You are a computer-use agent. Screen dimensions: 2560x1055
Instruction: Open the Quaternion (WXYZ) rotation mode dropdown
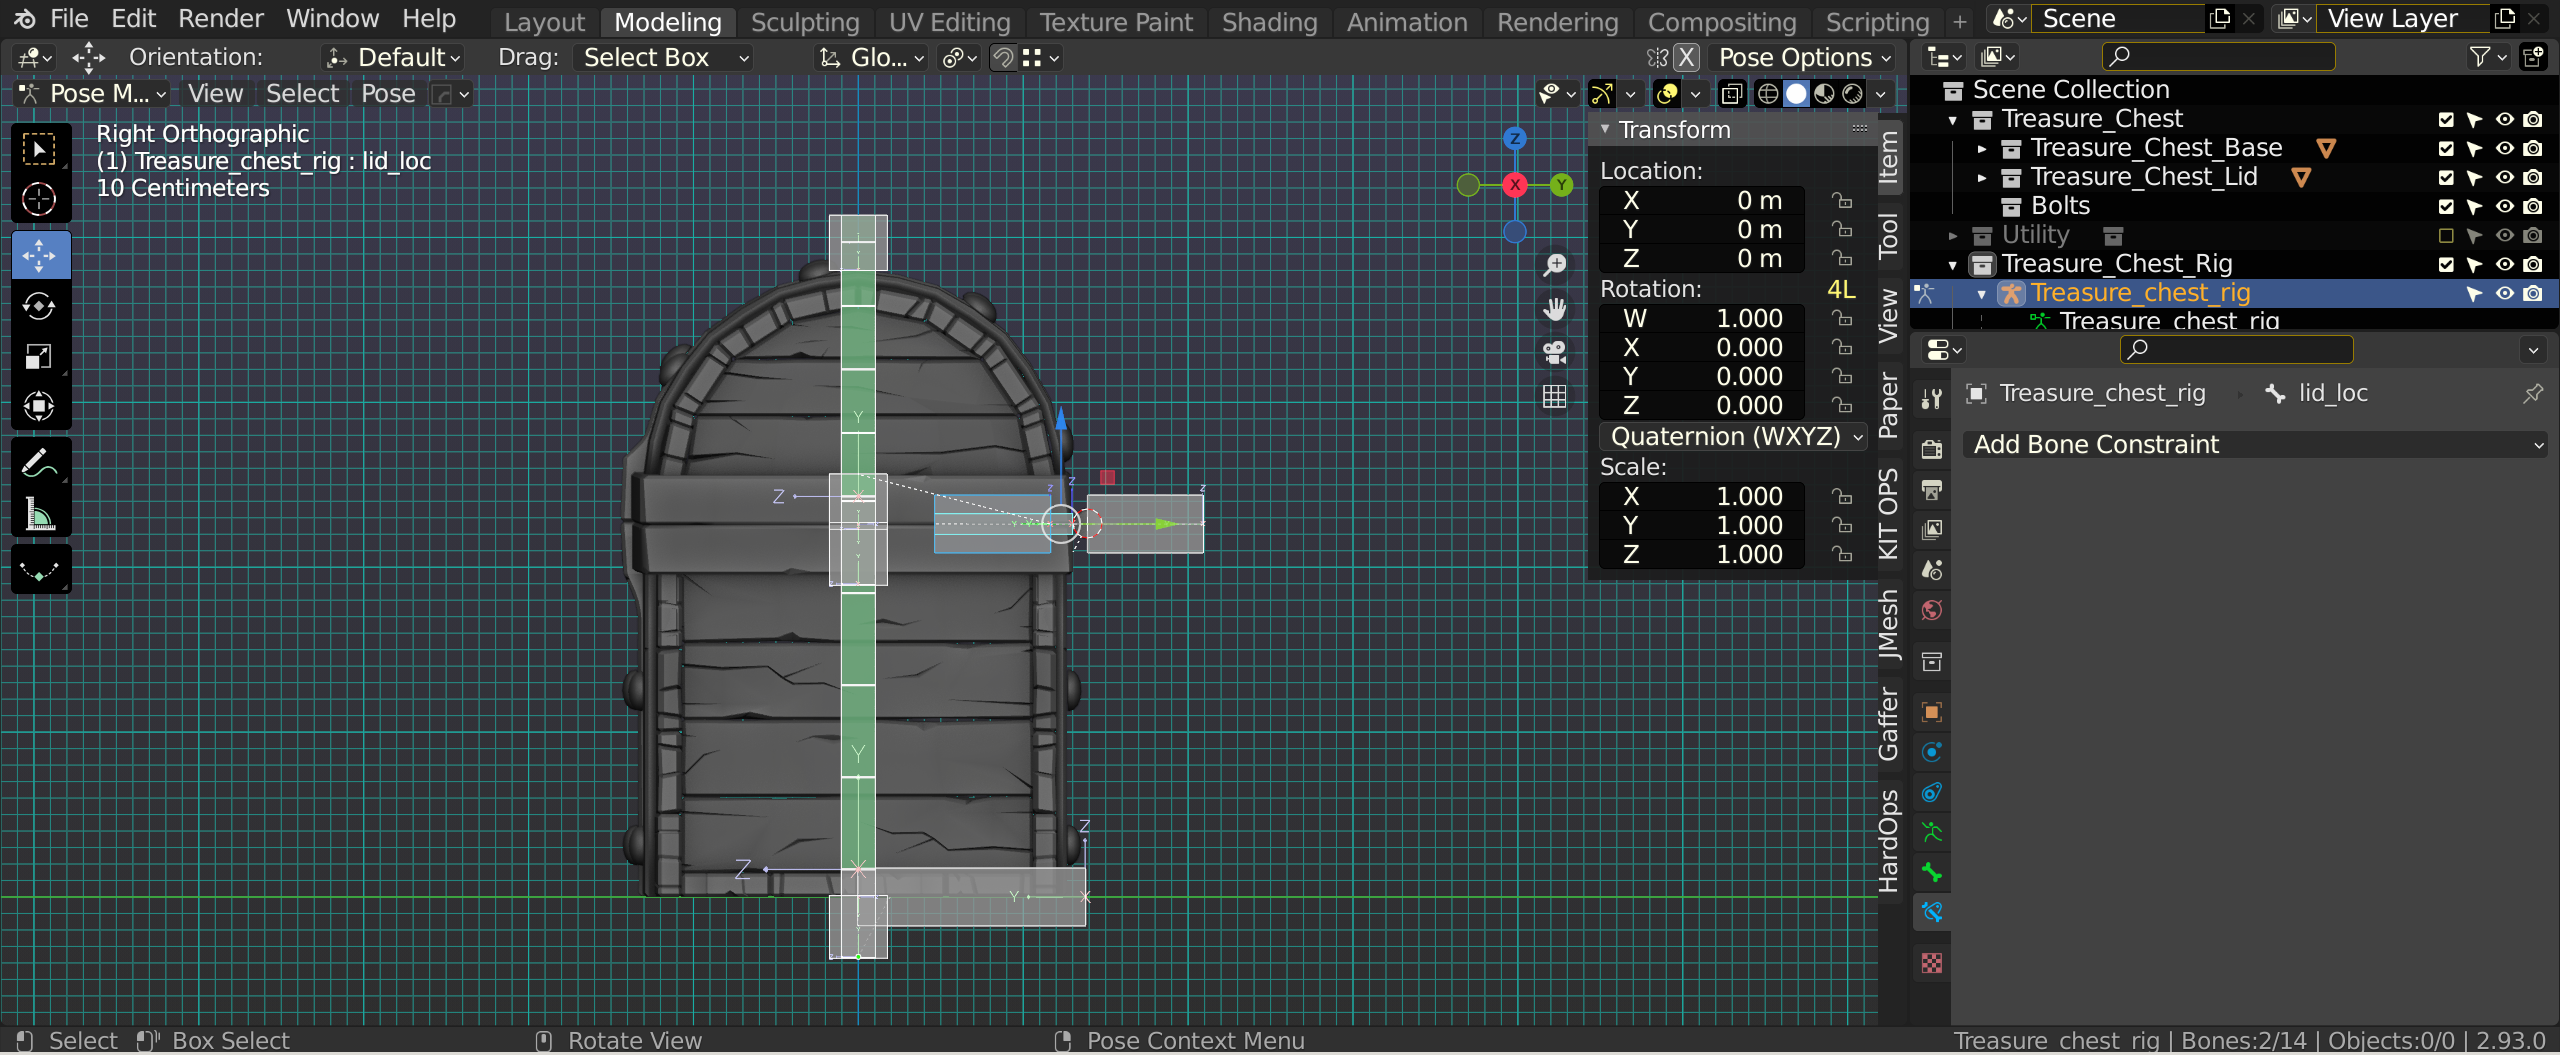click(1735, 436)
